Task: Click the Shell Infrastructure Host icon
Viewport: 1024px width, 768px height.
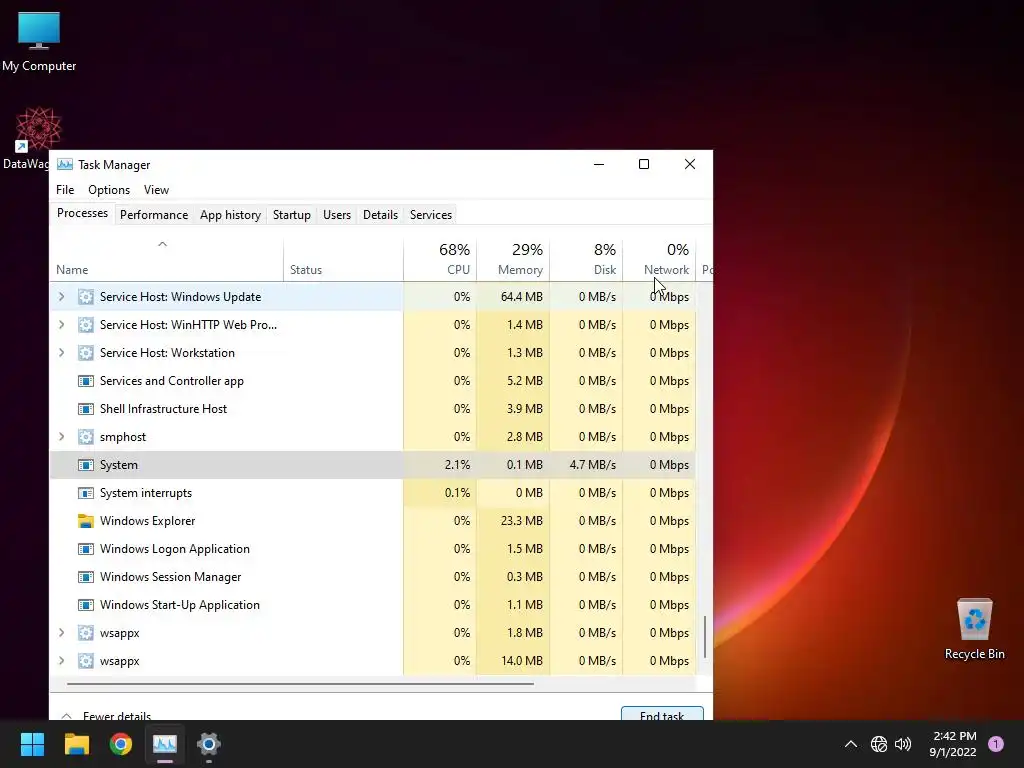Action: point(86,409)
